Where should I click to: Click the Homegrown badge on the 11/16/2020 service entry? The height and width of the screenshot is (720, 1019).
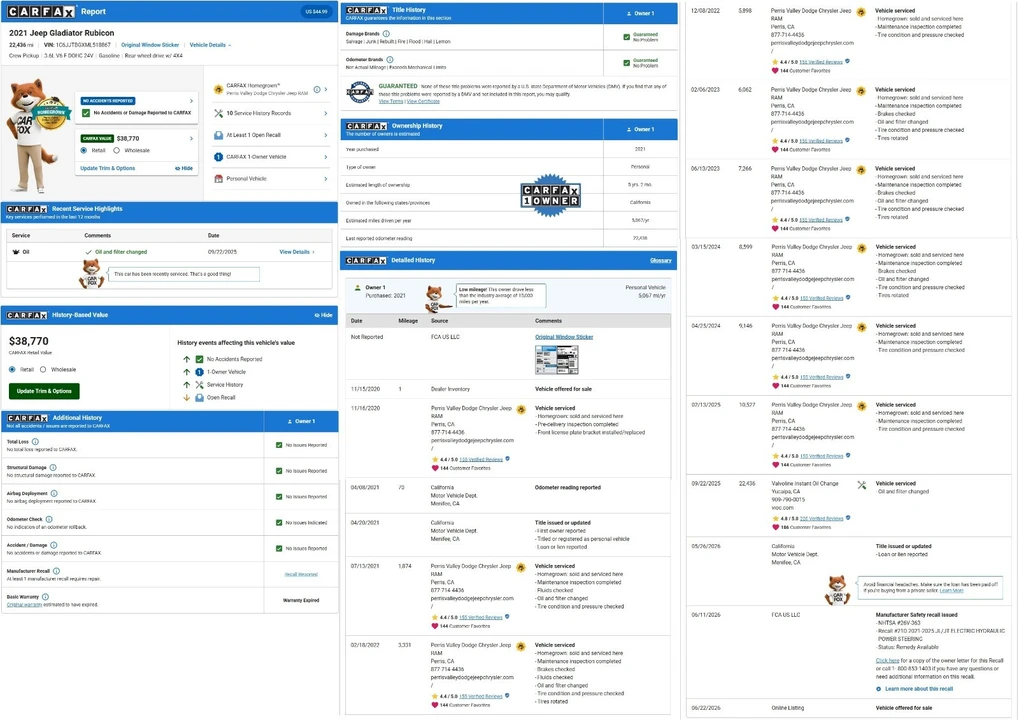[x=521, y=409]
